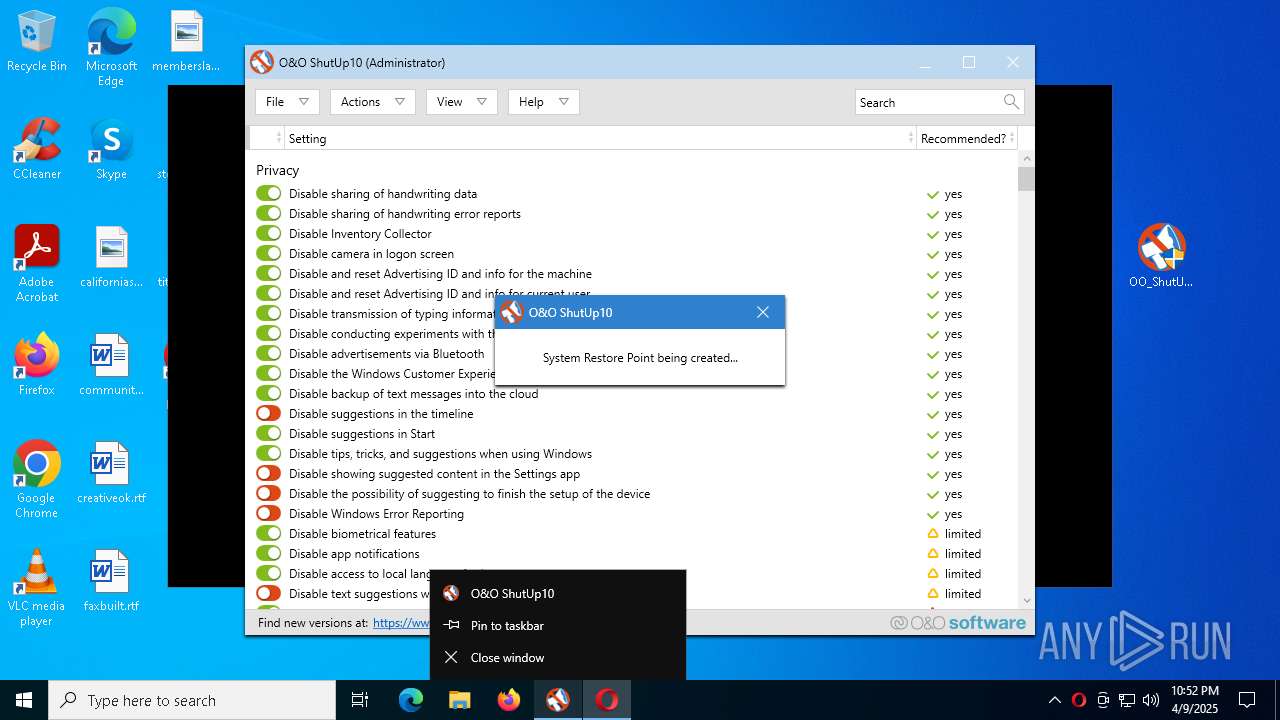Toggle Disable biometrical features
The width and height of the screenshot is (1280, 720).
click(x=268, y=534)
